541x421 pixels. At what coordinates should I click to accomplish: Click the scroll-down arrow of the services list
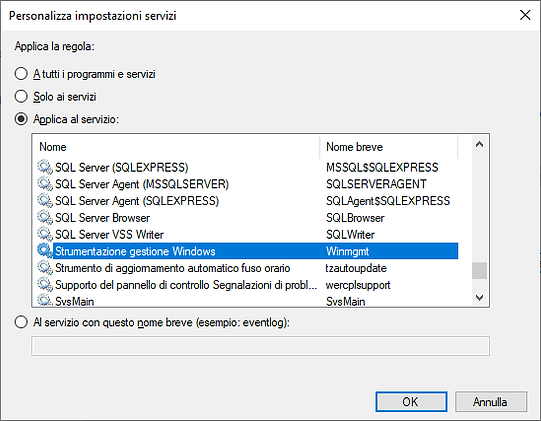[x=479, y=297]
